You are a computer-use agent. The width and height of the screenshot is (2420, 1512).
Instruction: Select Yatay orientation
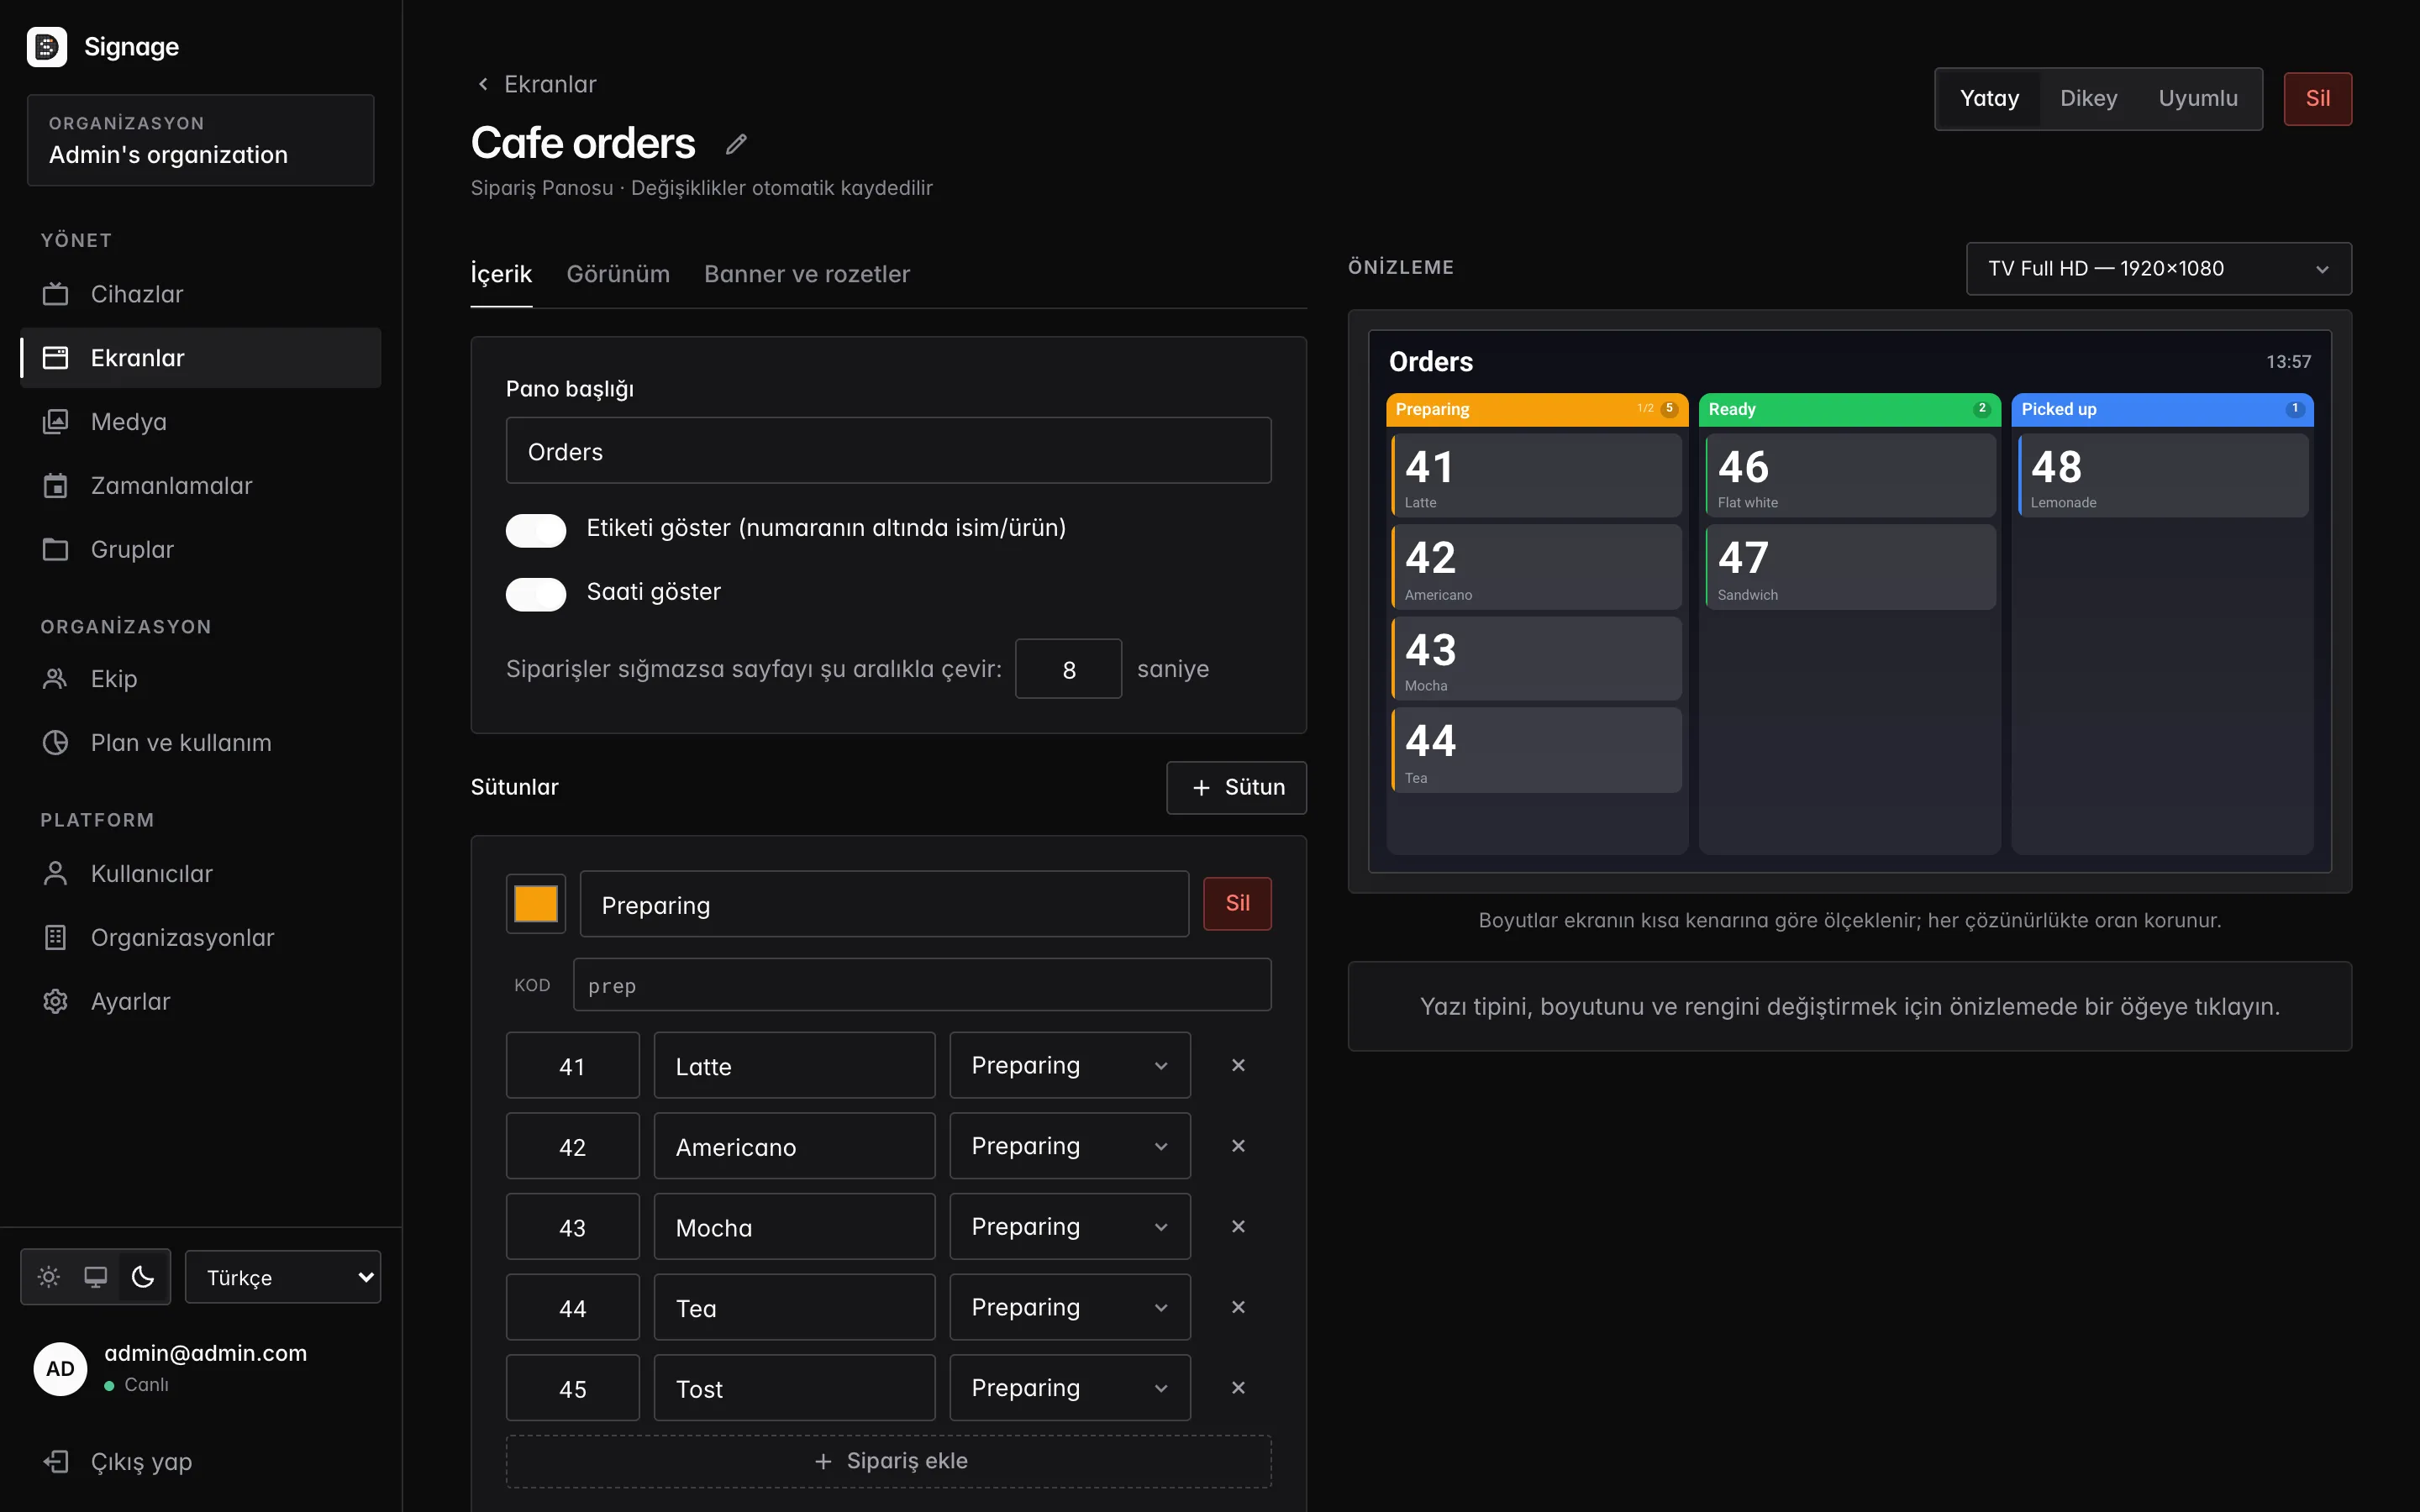coord(1989,98)
